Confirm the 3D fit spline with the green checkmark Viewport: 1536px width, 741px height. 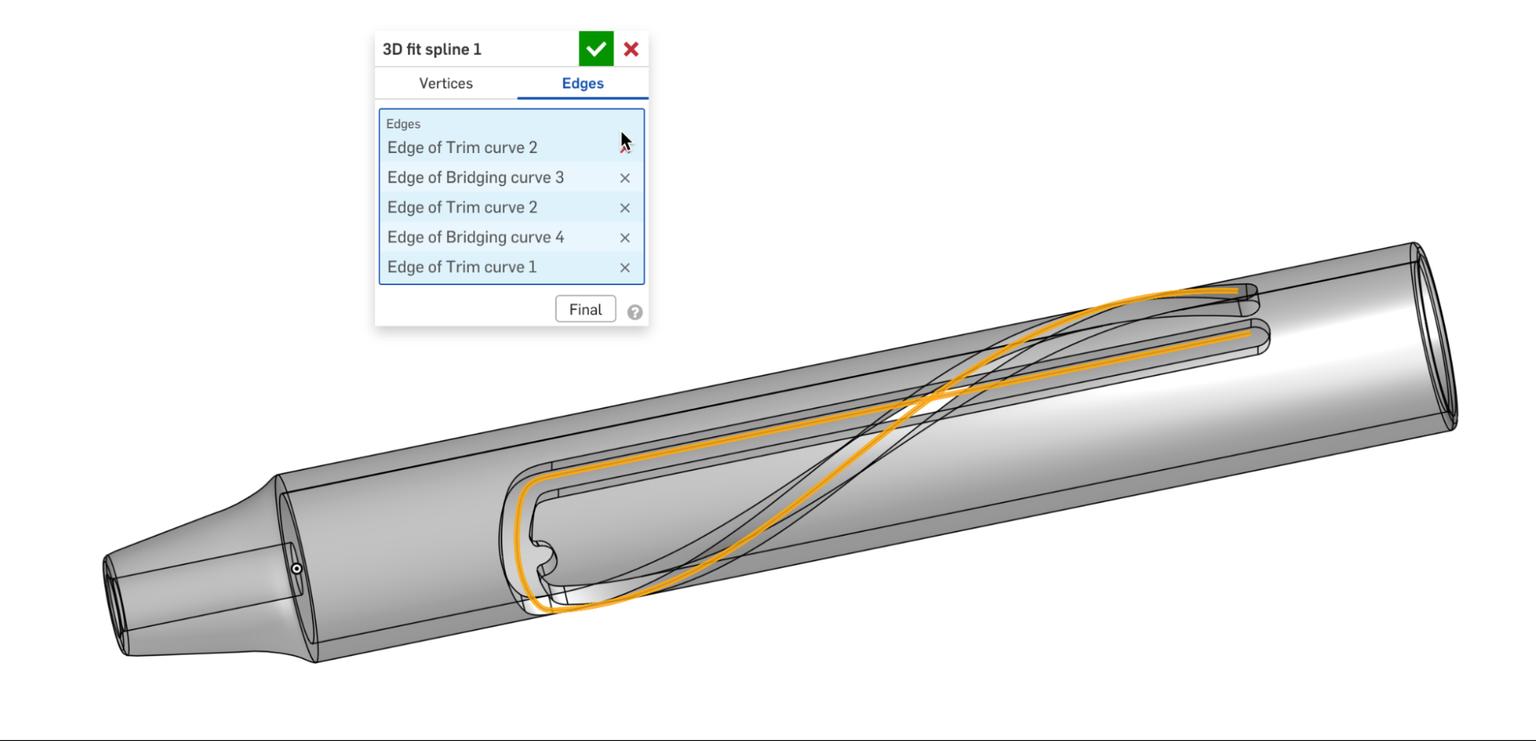[x=595, y=47]
